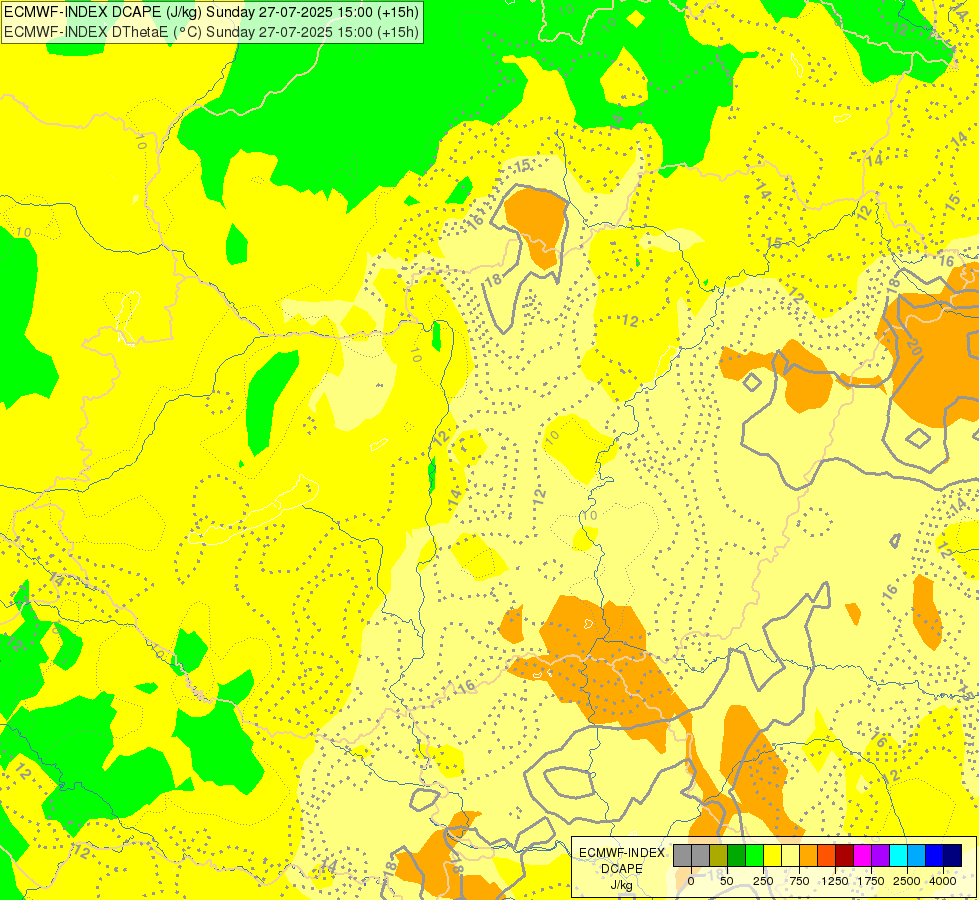Click the DThetaE title line in the header
This screenshot has width=979, height=900.
211,32
